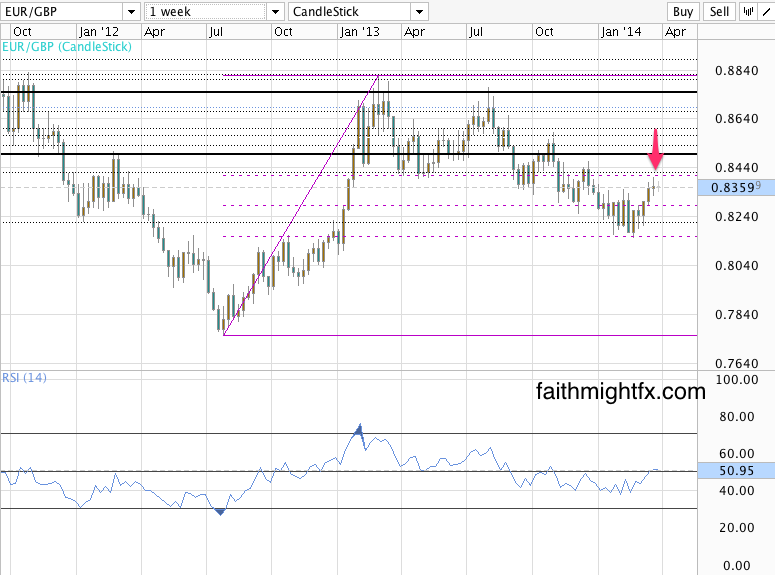
Task: Click the CandleStick chart type field
Action: click(x=349, y=11)
